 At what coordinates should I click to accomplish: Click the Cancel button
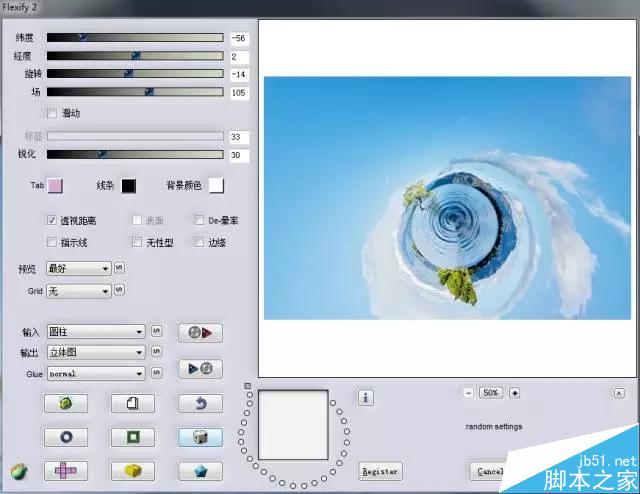tap(490, 472)
